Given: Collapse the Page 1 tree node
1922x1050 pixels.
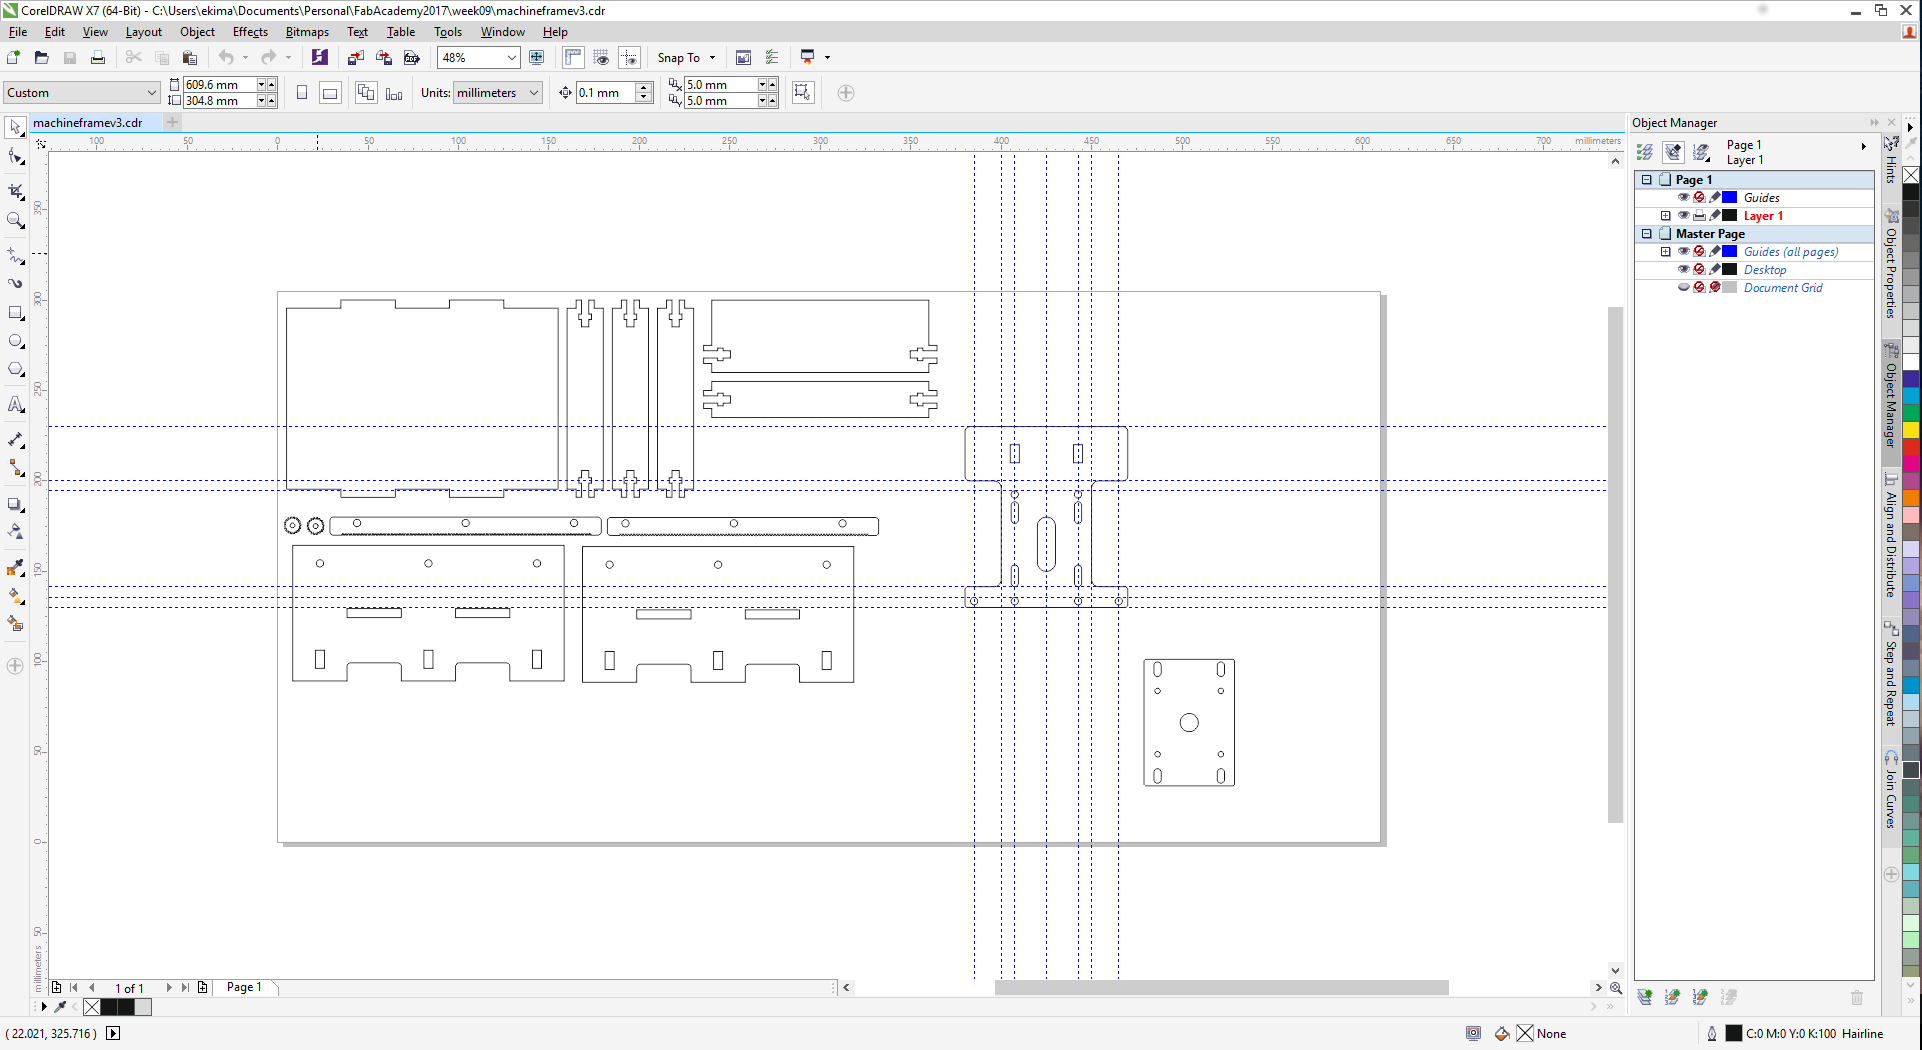Looking at the screenshot, I should (x=1646, y=180).
